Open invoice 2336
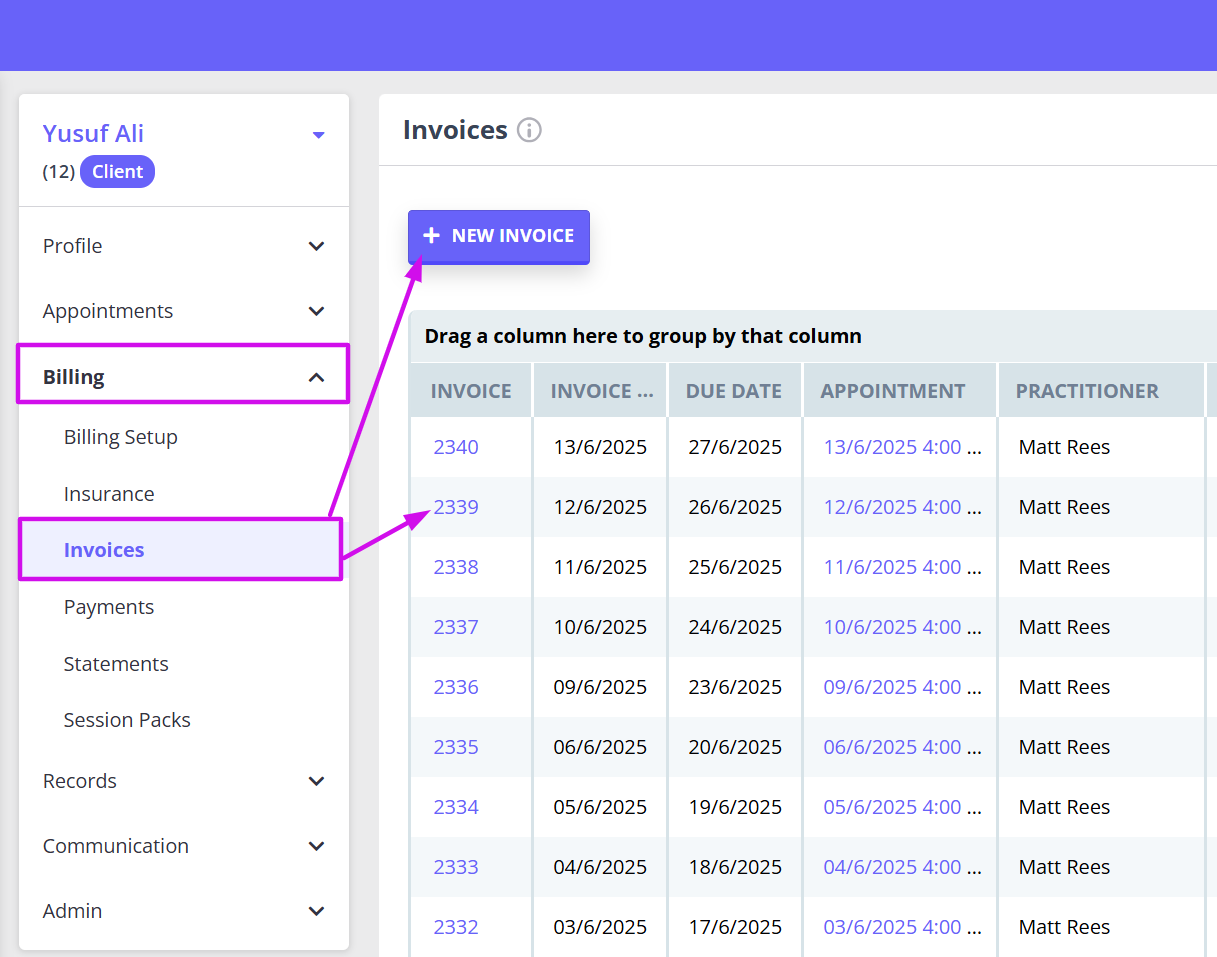The height and width of the screenshot is (957, 1217). tap(456, 687)
